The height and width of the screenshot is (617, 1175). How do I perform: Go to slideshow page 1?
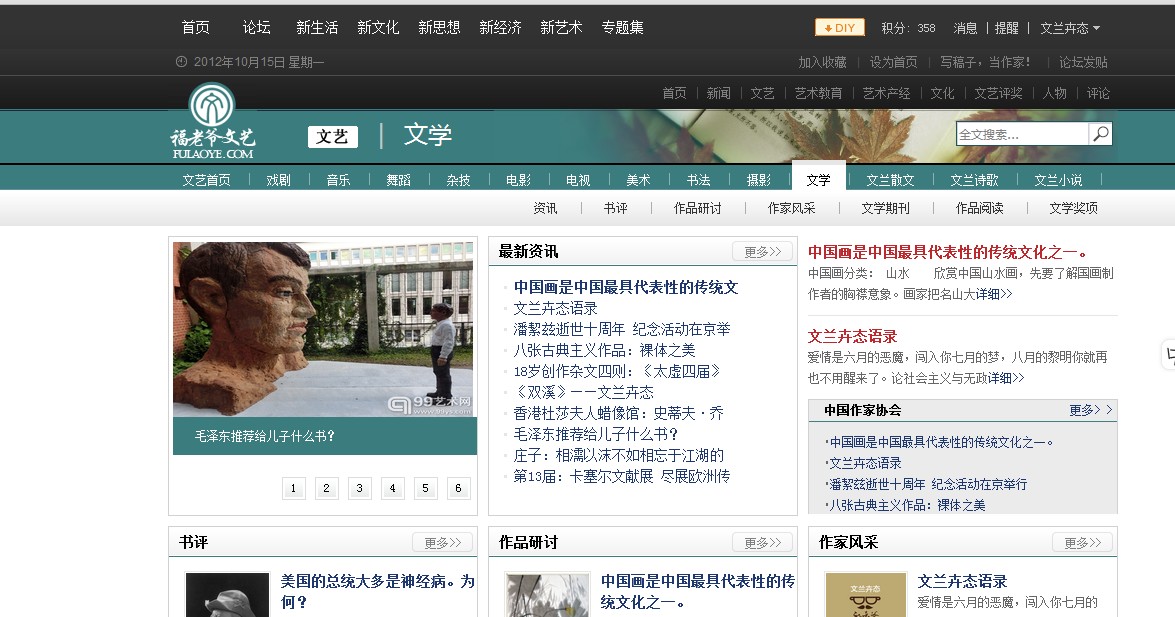(x=293, y=488)
